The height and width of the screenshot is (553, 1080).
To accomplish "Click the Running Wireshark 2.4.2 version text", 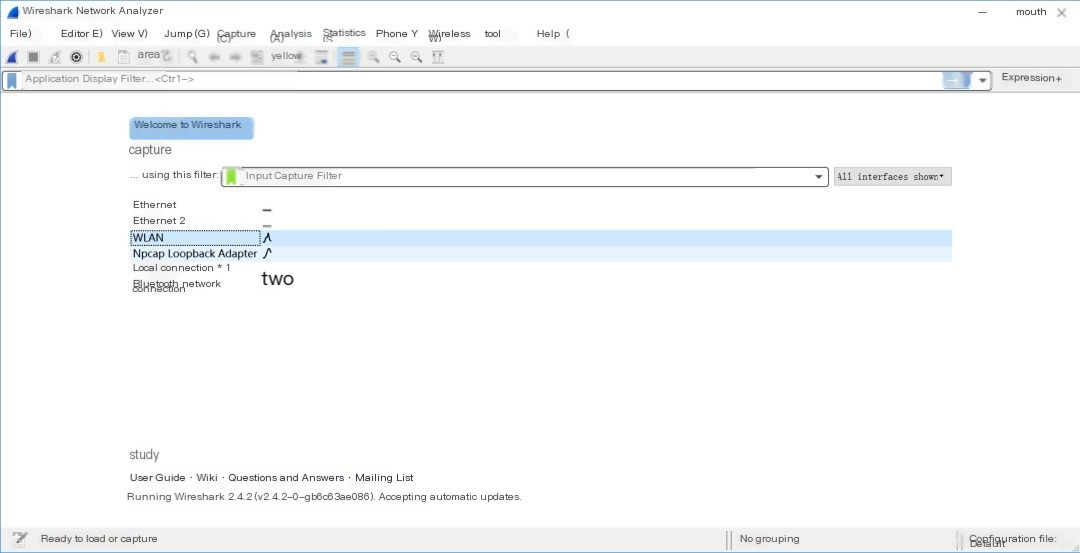I will click(x=324, y=497).
